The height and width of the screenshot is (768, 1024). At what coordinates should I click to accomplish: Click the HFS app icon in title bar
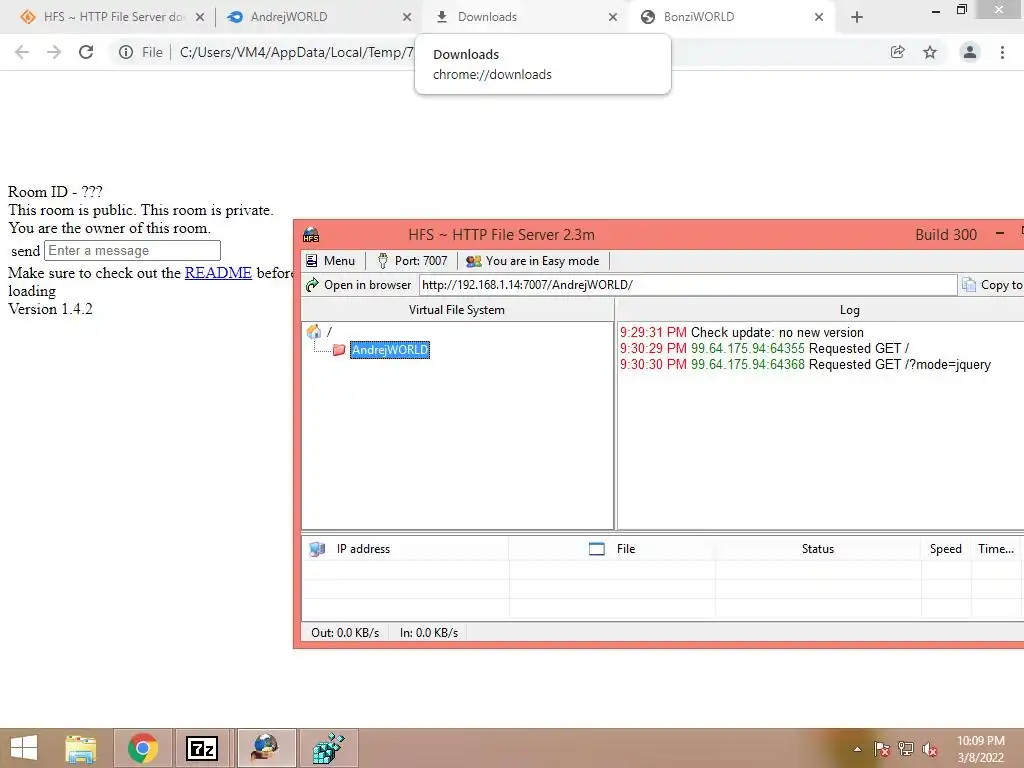coord(312,234)
